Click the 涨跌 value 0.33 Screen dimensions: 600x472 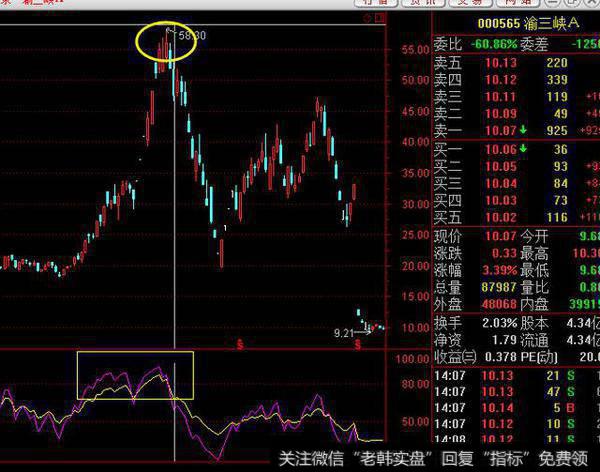coord(504,253)
